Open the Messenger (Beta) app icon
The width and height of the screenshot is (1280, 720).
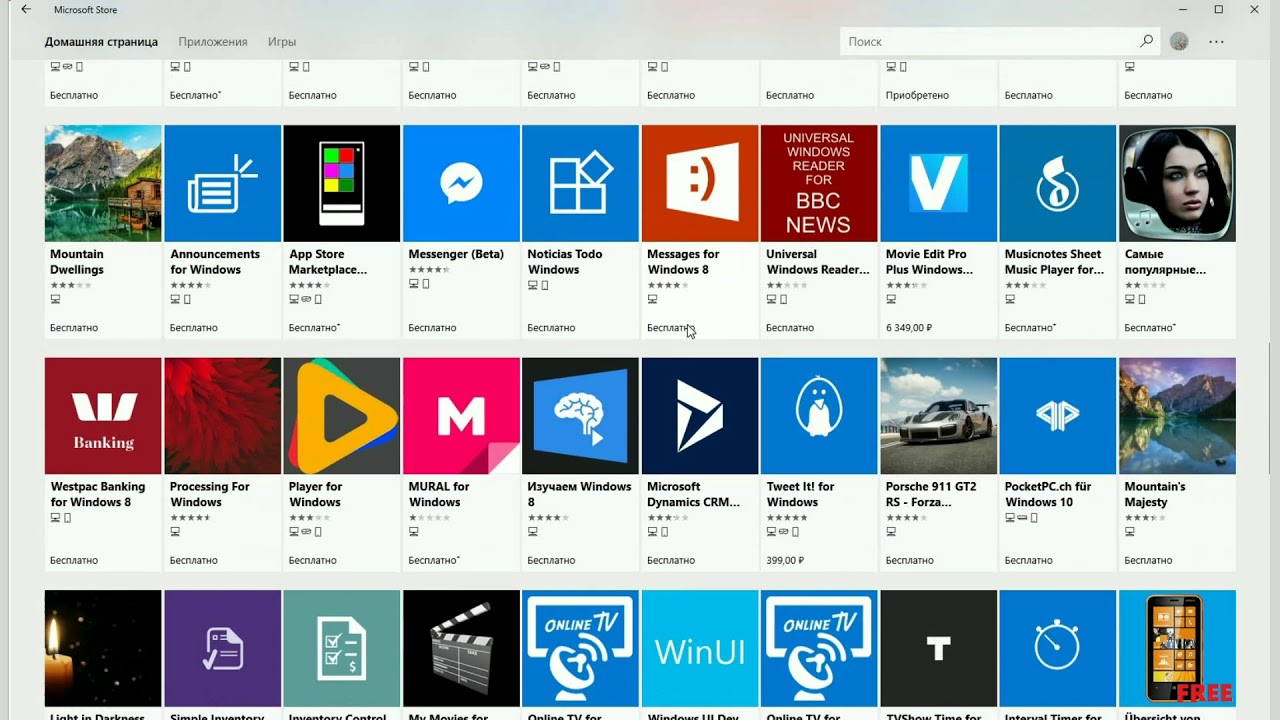pyautogui.click(x=461, y=183)
